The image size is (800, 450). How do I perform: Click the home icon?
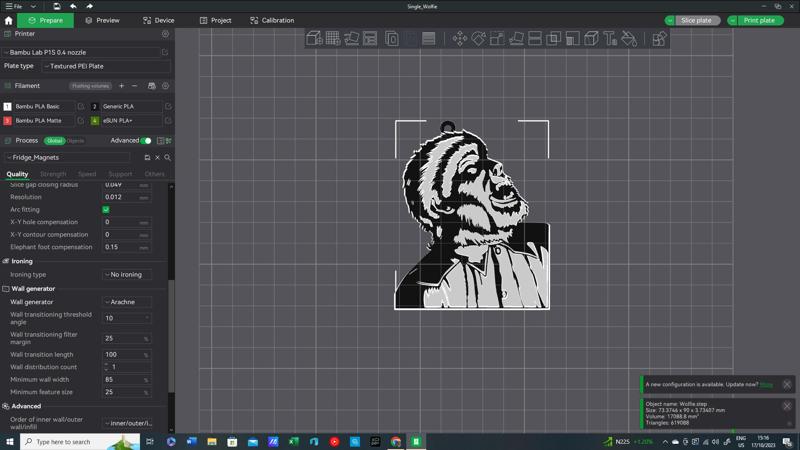[8, 20]
